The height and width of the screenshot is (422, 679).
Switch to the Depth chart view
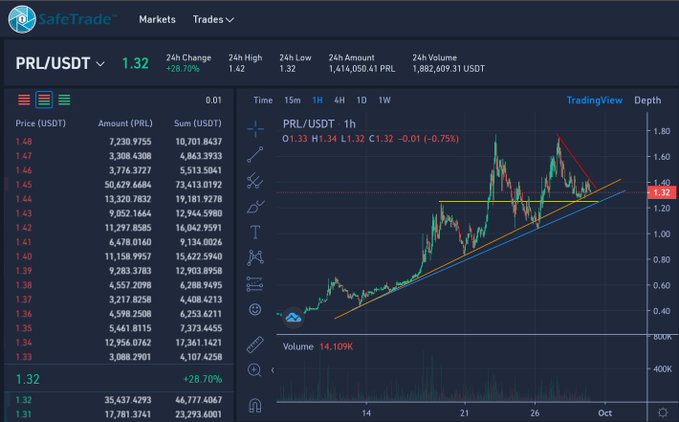(x=647, y=100)
